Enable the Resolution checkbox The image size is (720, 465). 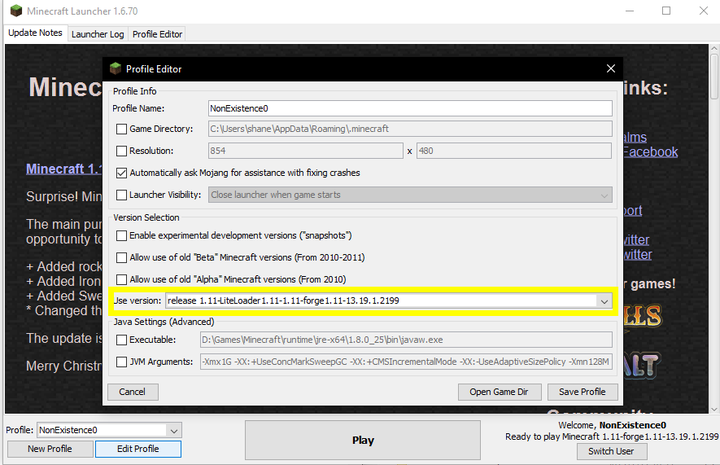[121, 151]
